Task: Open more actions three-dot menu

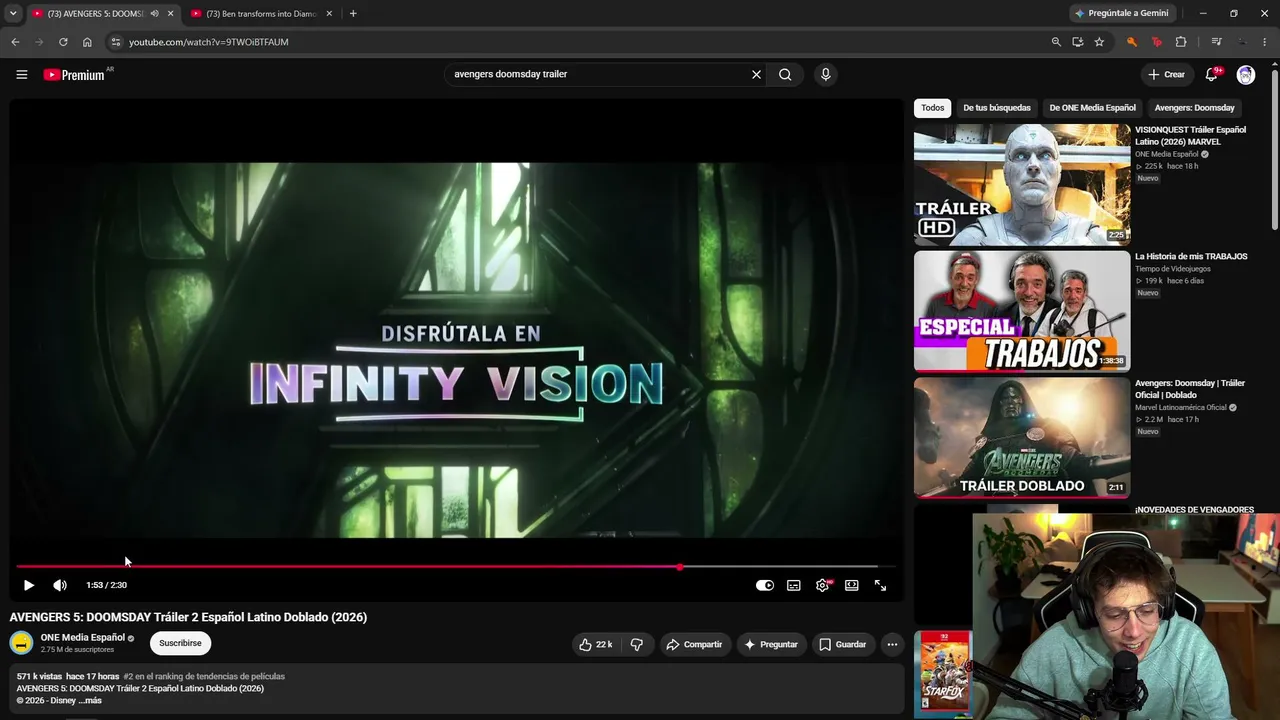Action: [x=892, y=644]
